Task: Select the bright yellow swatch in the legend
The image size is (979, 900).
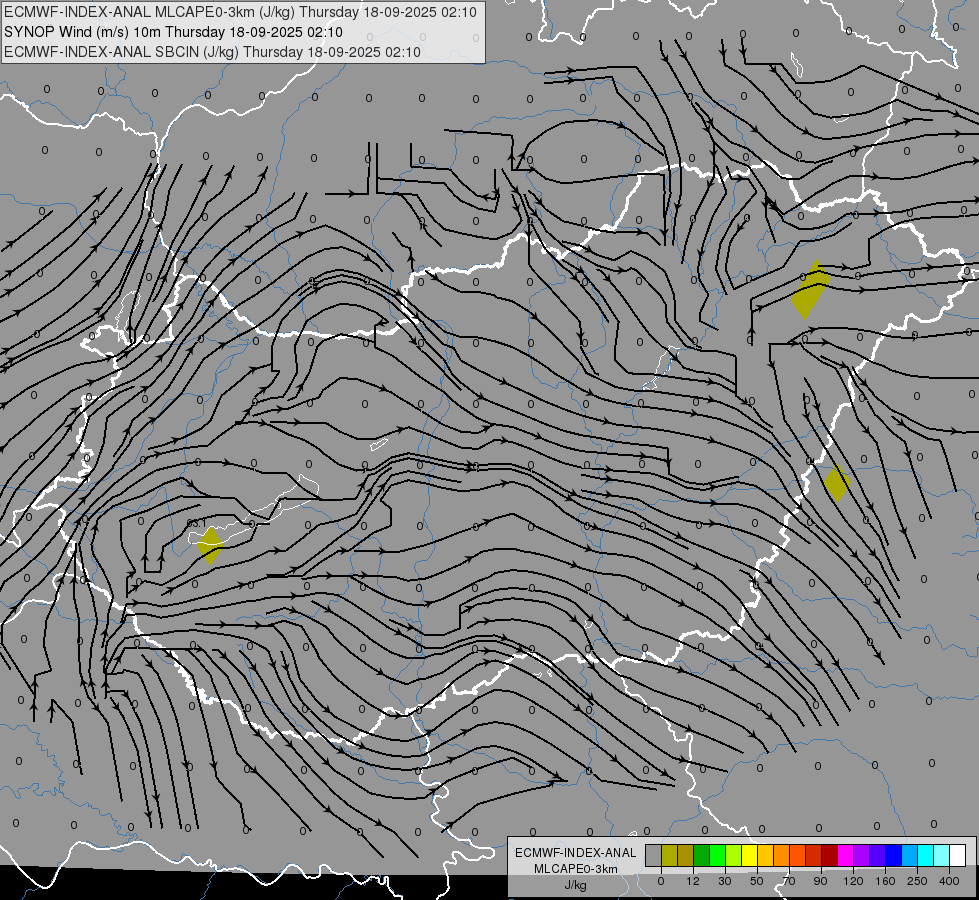Action: pos(750,855)
